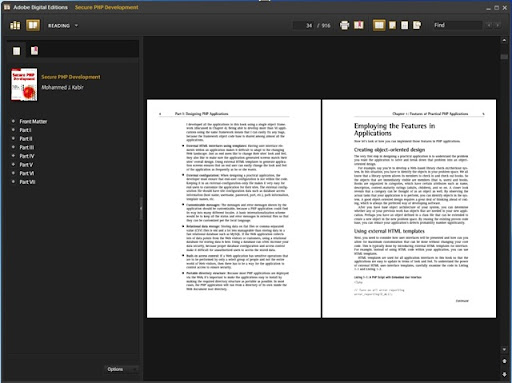The width and height of the screenshot is (512, 383).
Task: Select the double-page view mode icon
Action: [379, 25]
